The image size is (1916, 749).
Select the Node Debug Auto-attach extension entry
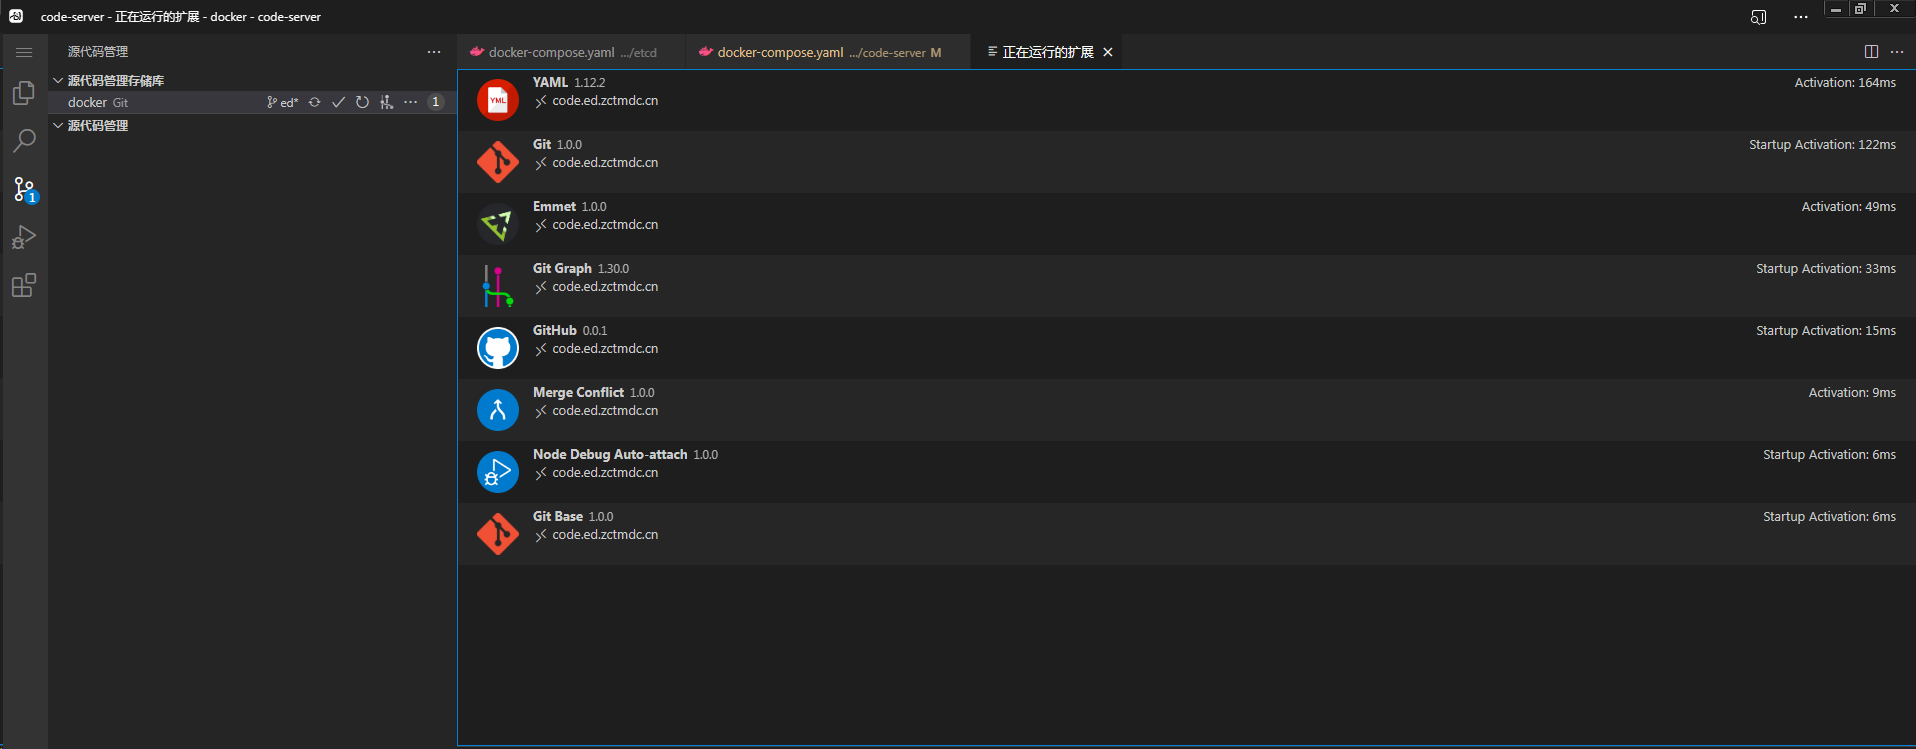1187,472
